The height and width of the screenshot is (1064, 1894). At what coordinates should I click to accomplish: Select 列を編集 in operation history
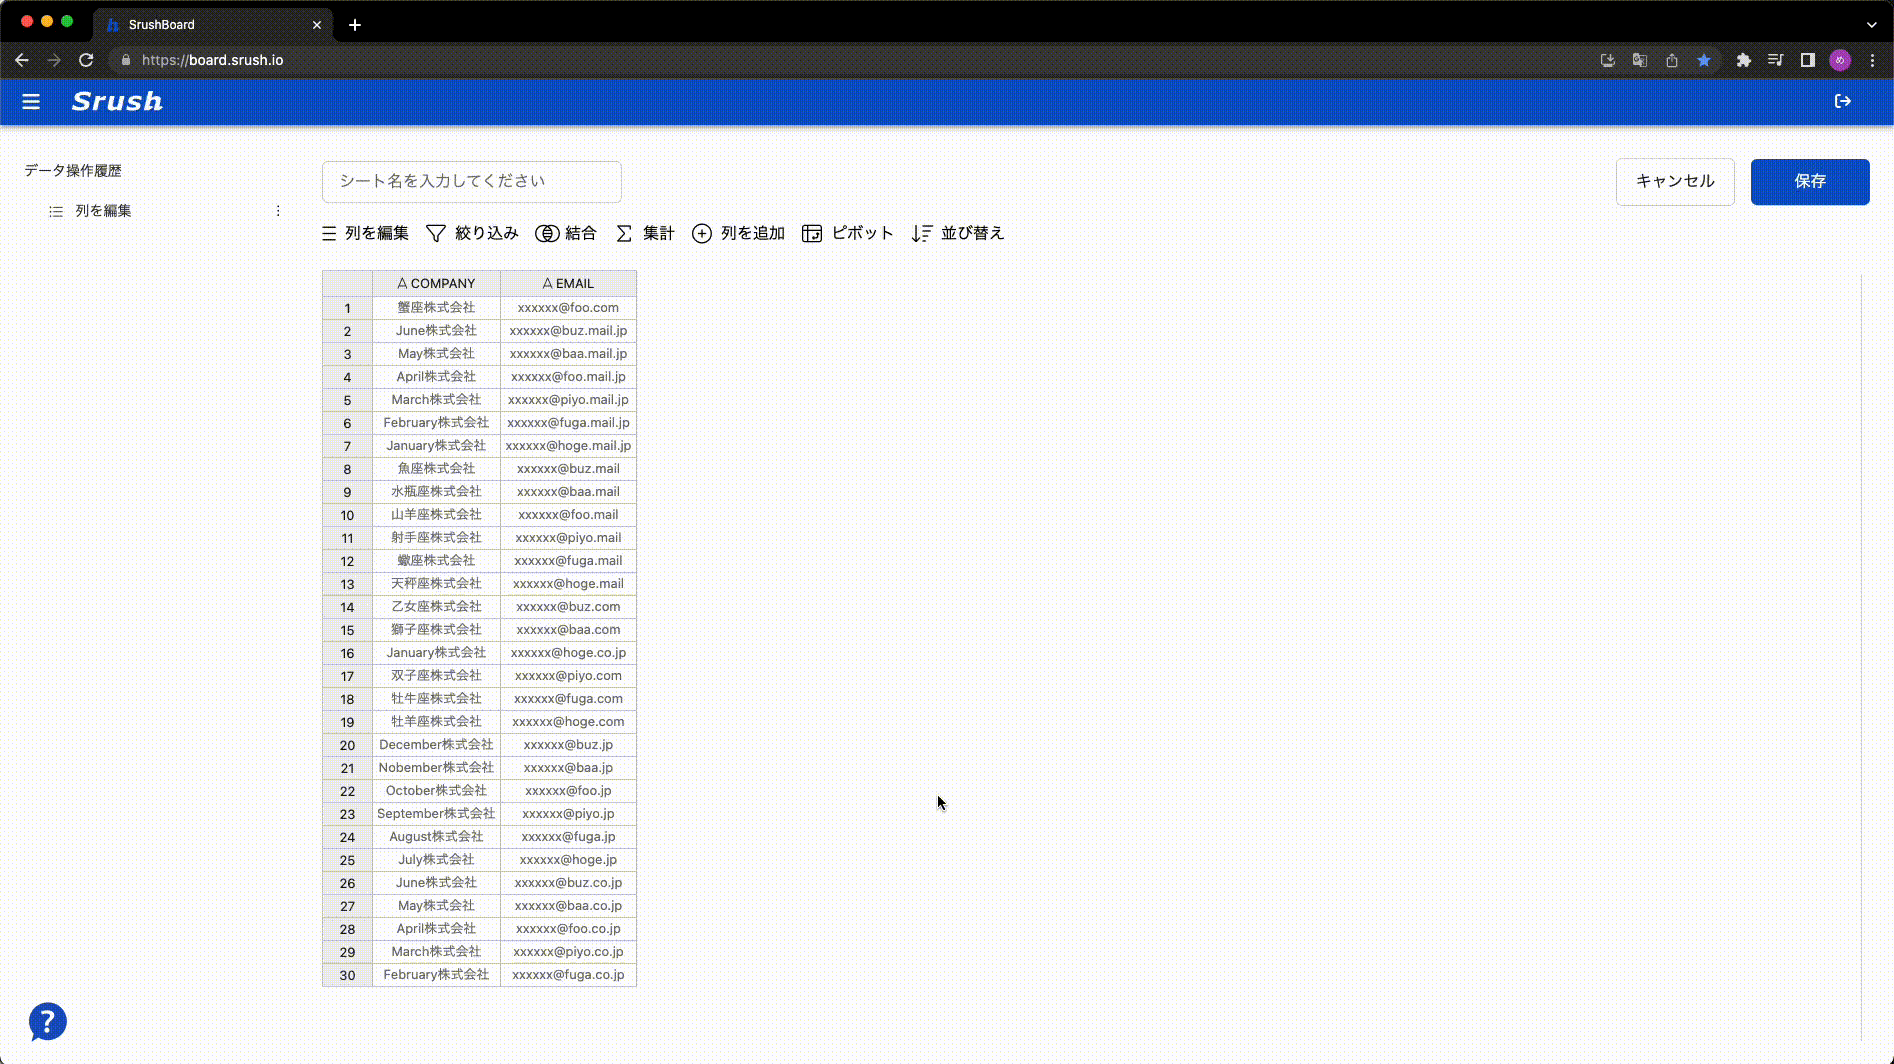click(103, 211)
